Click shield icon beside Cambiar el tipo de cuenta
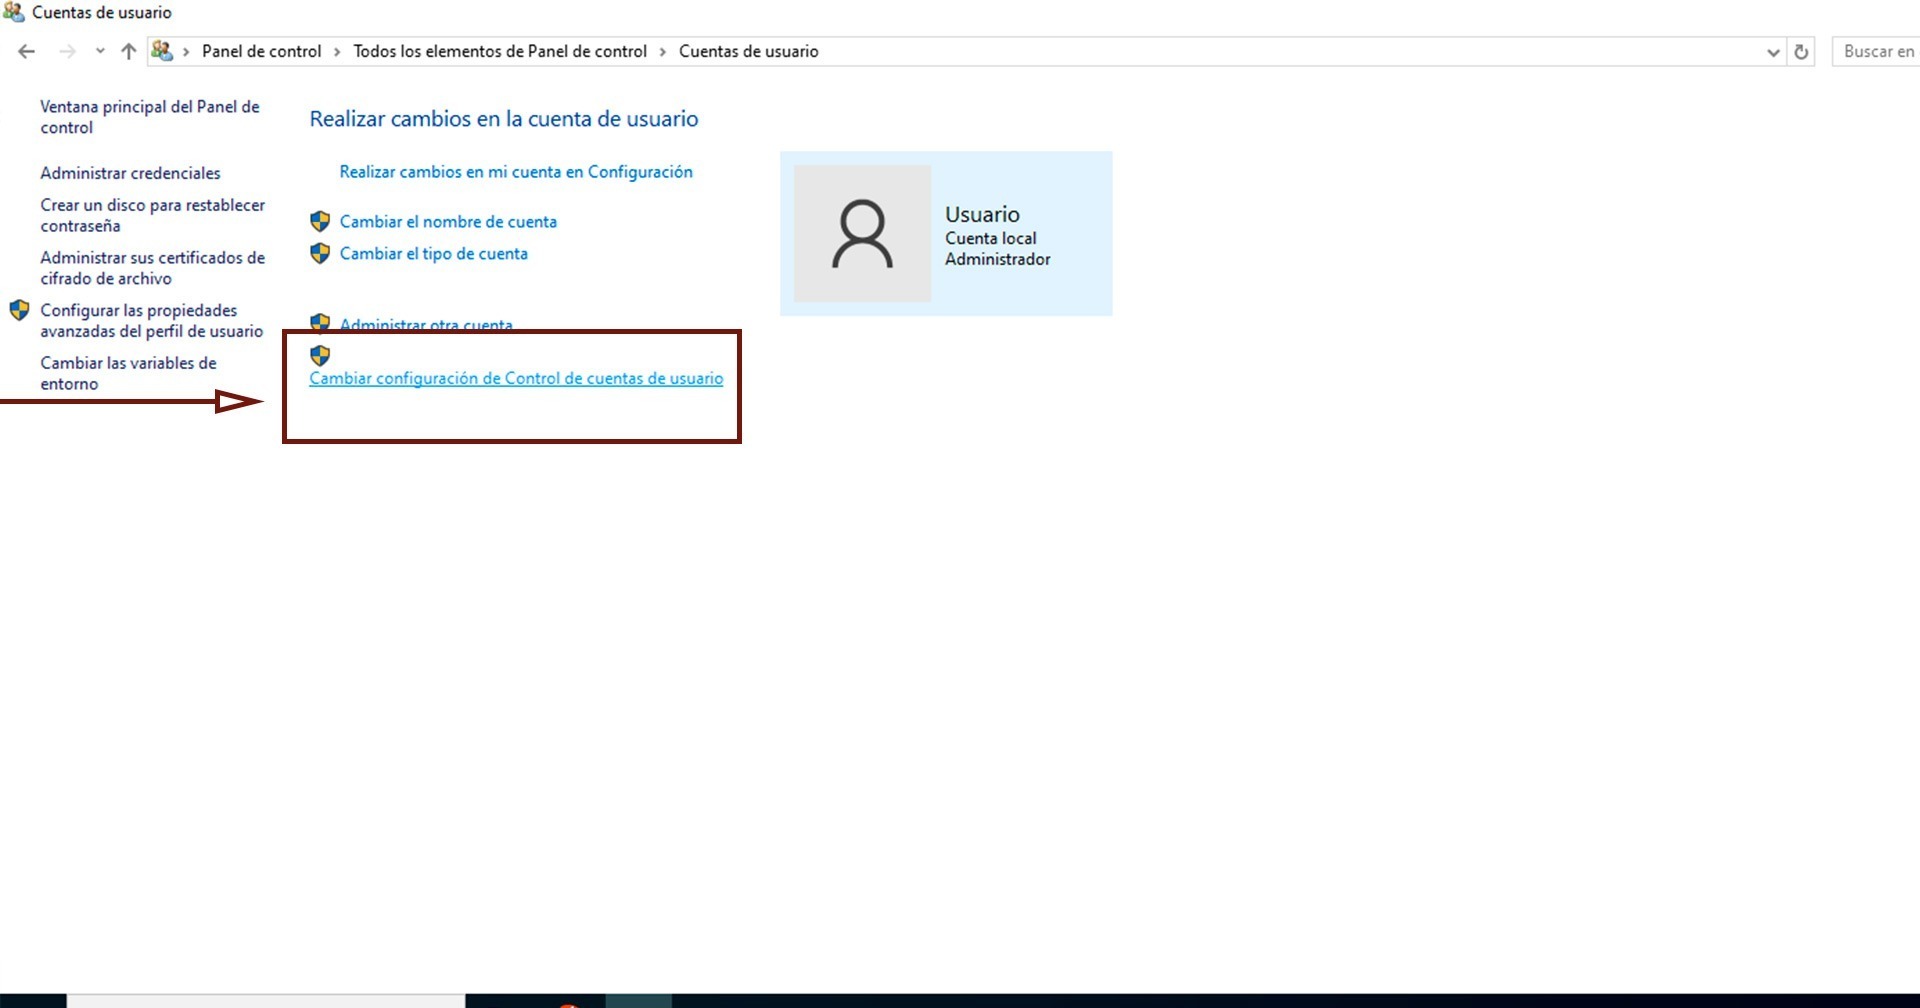Screen dimensions: 1920x1008 point(320,254)
